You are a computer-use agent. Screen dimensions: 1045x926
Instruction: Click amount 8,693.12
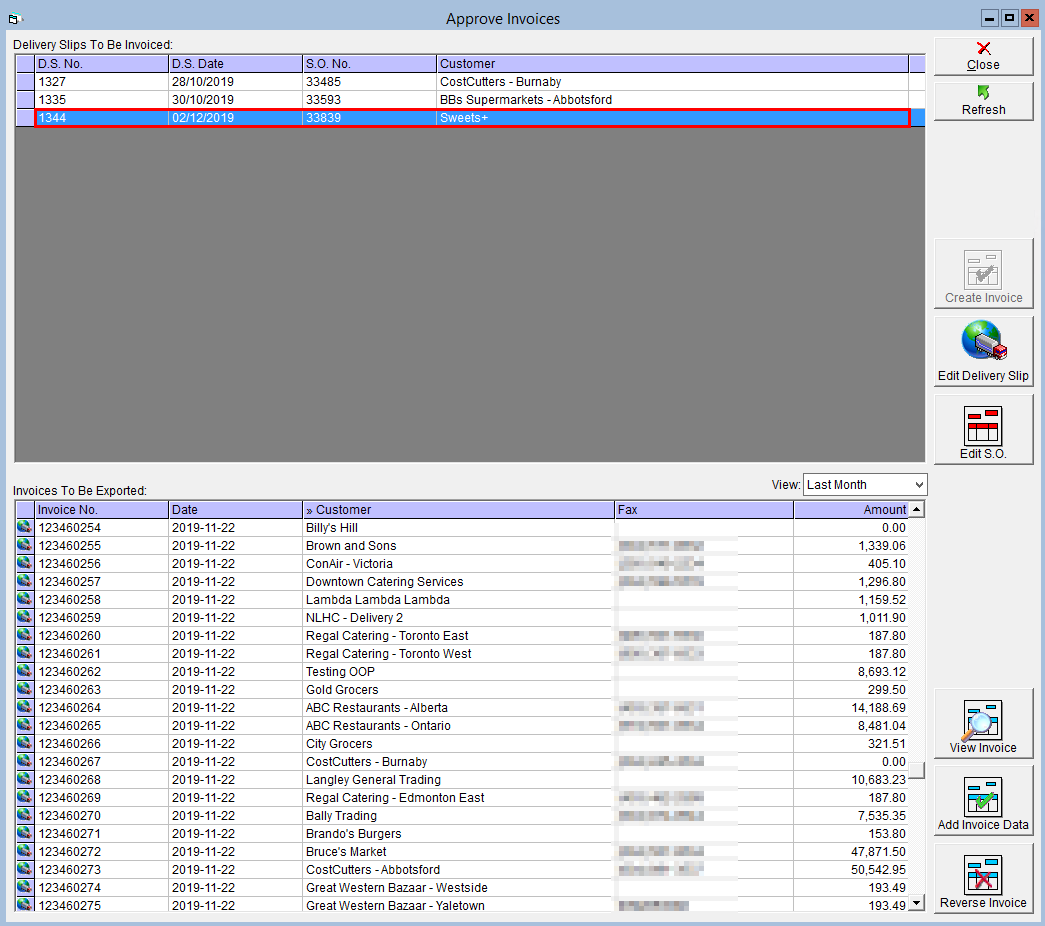[x=881, y=671]
